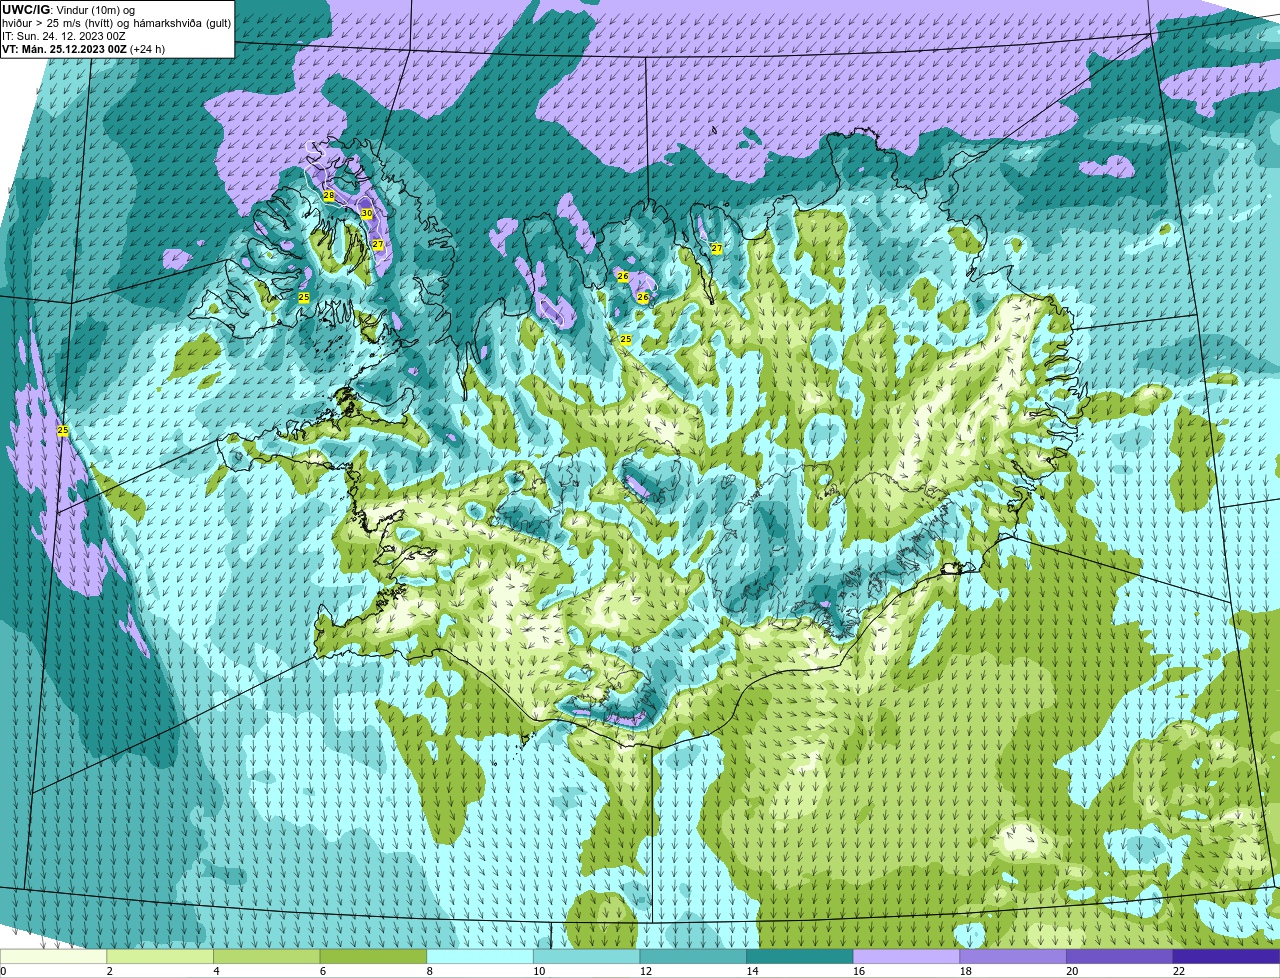Click the scale value '16' on the legend

point(859,971)
